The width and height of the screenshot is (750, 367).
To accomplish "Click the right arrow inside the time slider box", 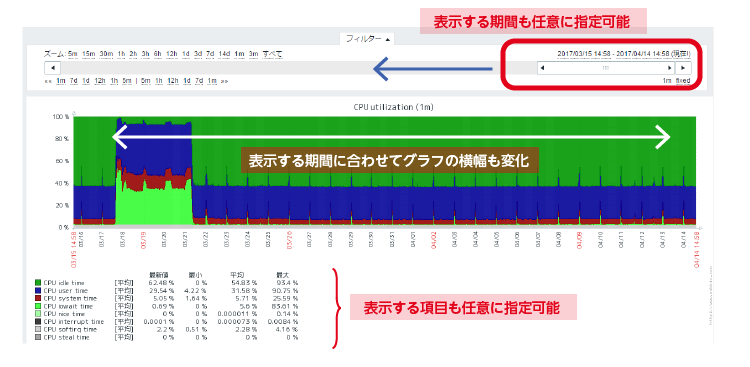I will pyautogui.click(x=669, y=68).
